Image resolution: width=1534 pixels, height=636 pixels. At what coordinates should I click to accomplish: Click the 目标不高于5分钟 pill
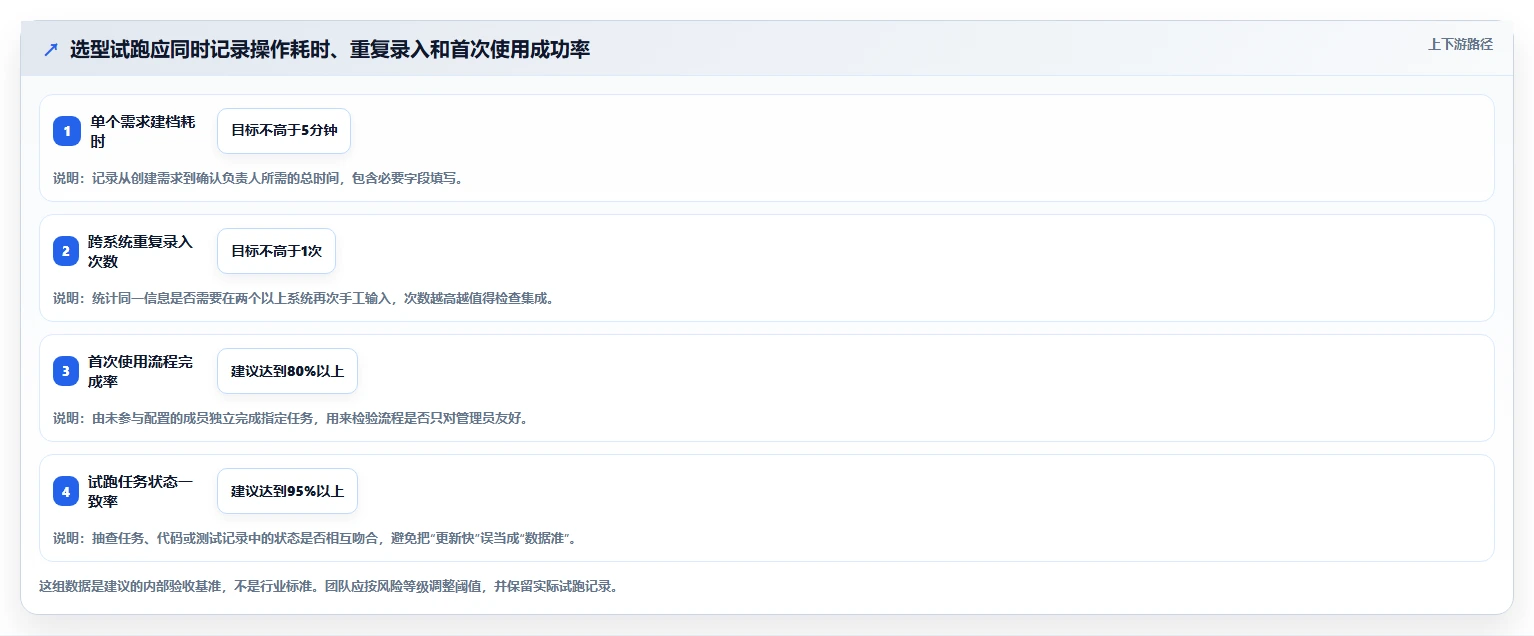[284, 131]
